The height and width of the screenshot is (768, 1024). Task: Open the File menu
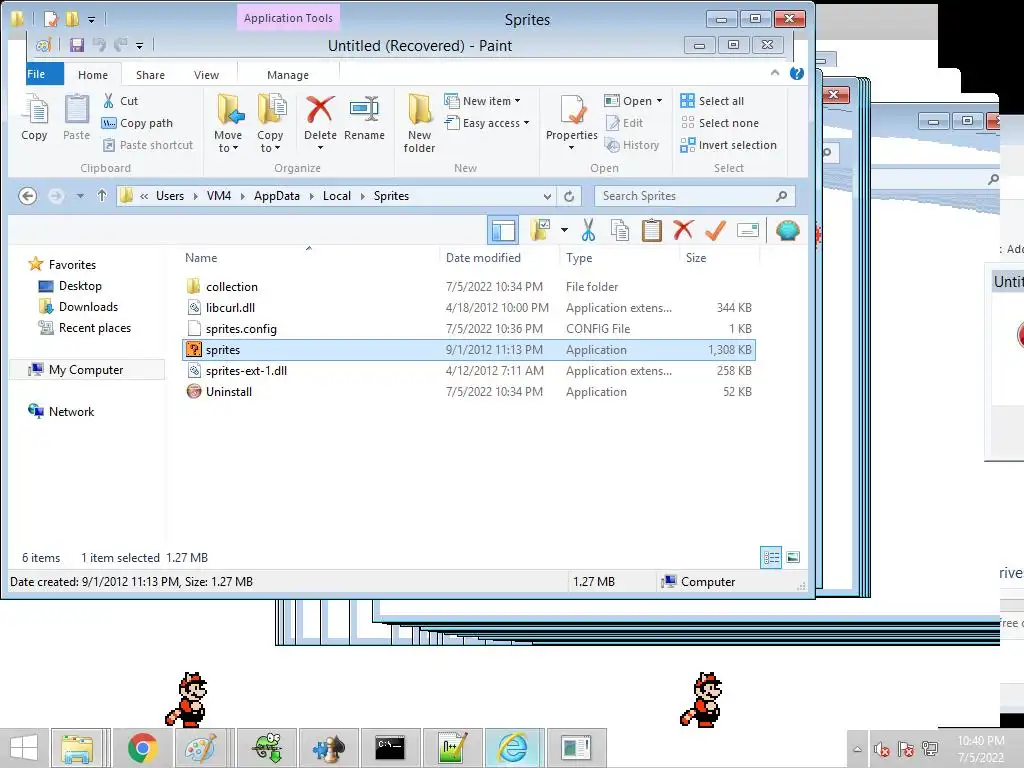(44, 74)
